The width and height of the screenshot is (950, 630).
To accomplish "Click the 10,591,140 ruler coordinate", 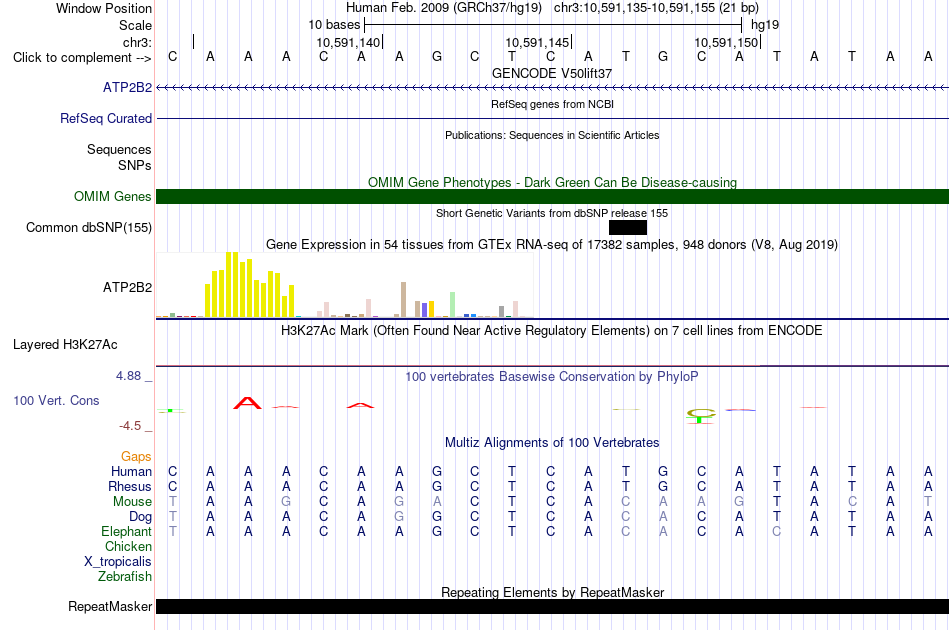I will point(348,42).
